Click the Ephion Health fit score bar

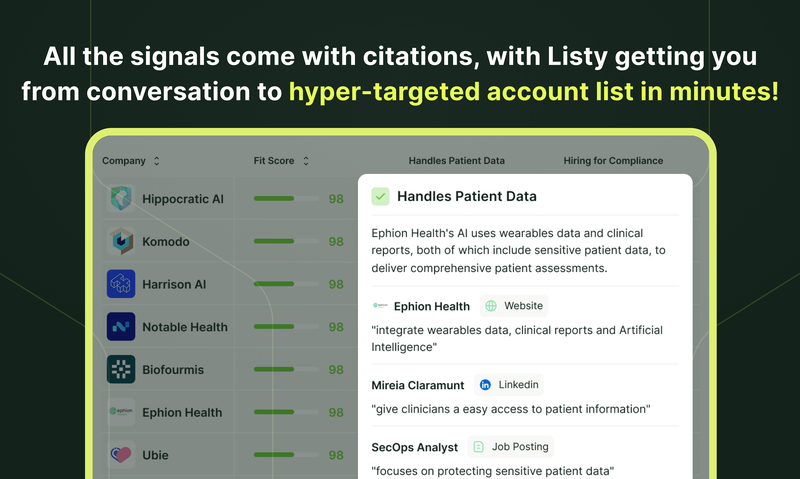(286, 412)
